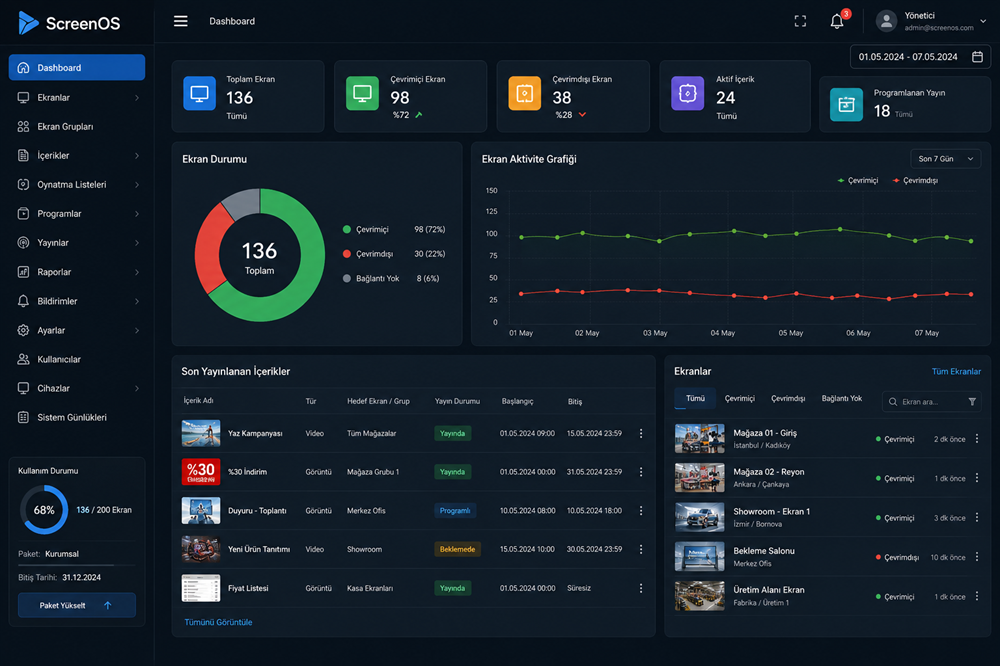The width and height of the screenshot is (1000, 666).
Task: Switch to Çevrimdışı tab in Ekranlar panel
Action: [788, 398]
